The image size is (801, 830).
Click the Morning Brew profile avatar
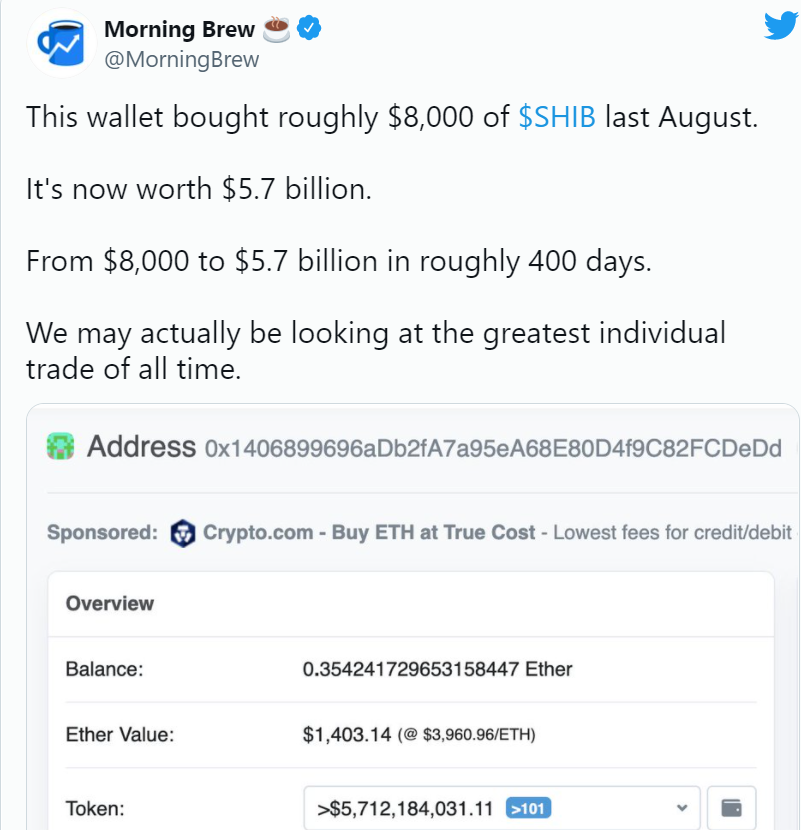tap(61, 43)
